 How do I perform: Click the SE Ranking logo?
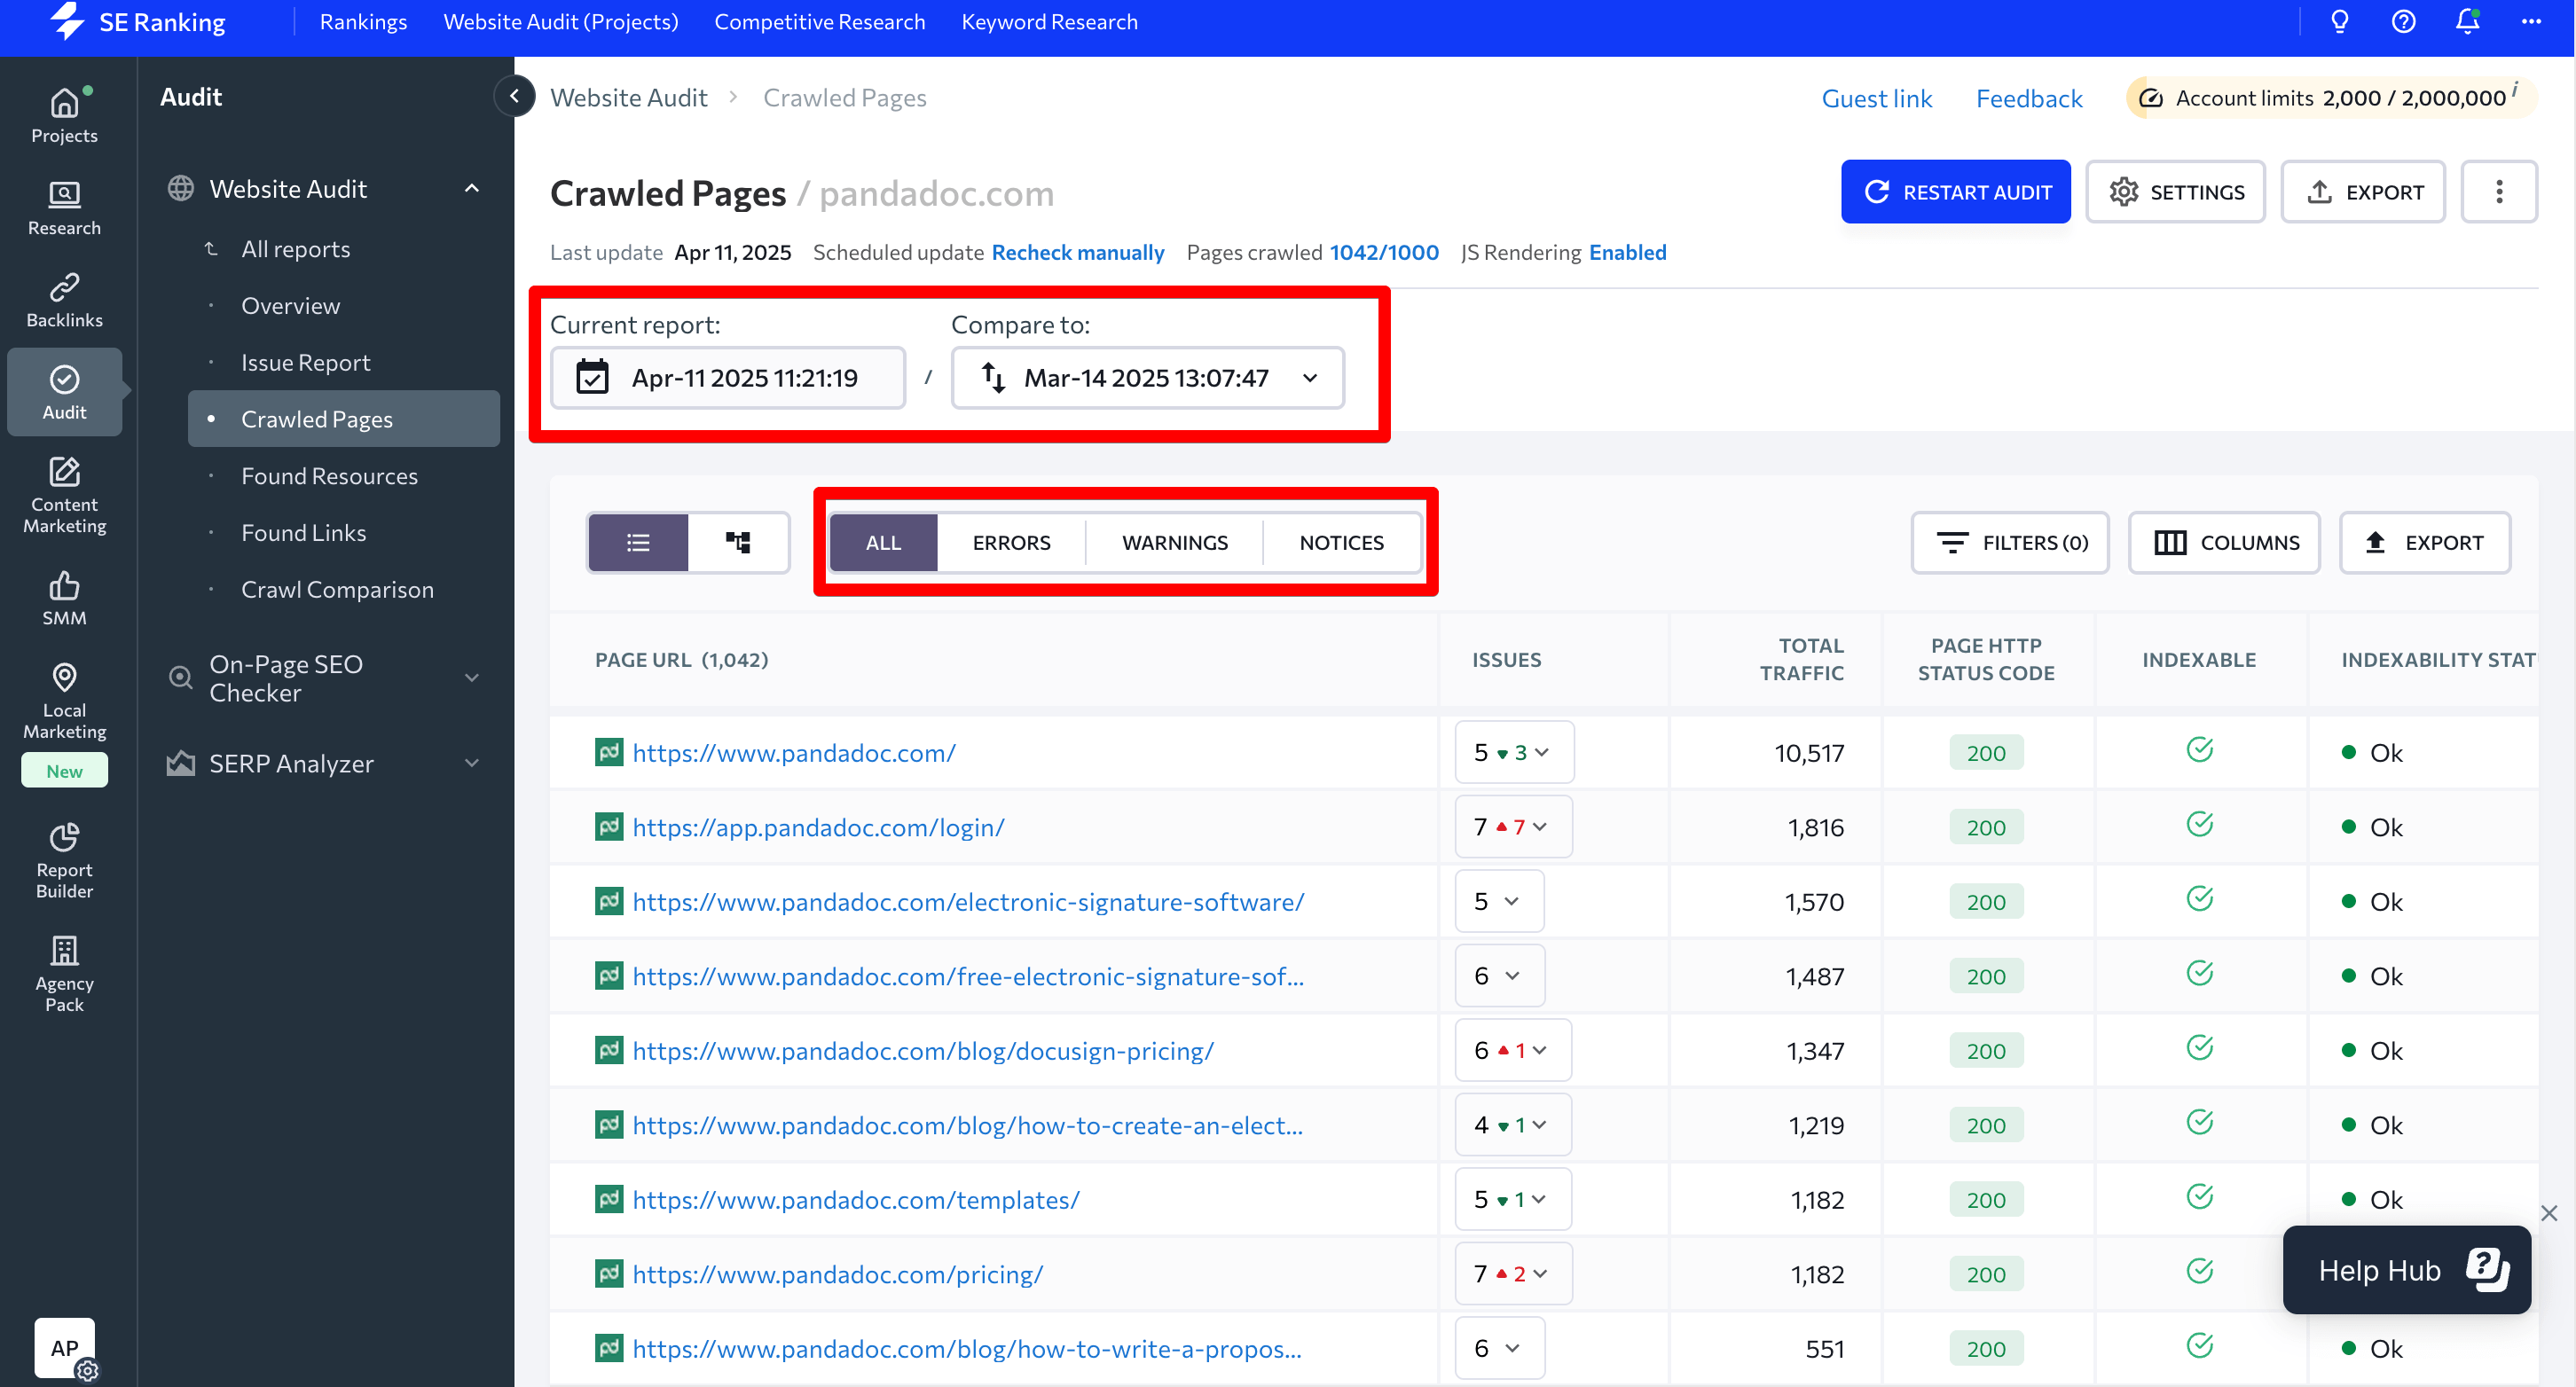pyautogui.click(x=138, y=22)
